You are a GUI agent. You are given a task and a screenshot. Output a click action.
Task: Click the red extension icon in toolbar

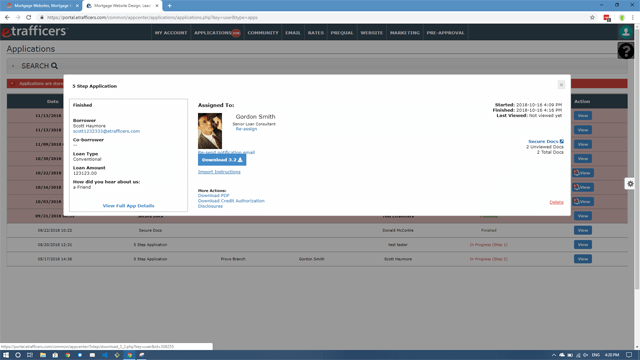(x=607, y=18)
